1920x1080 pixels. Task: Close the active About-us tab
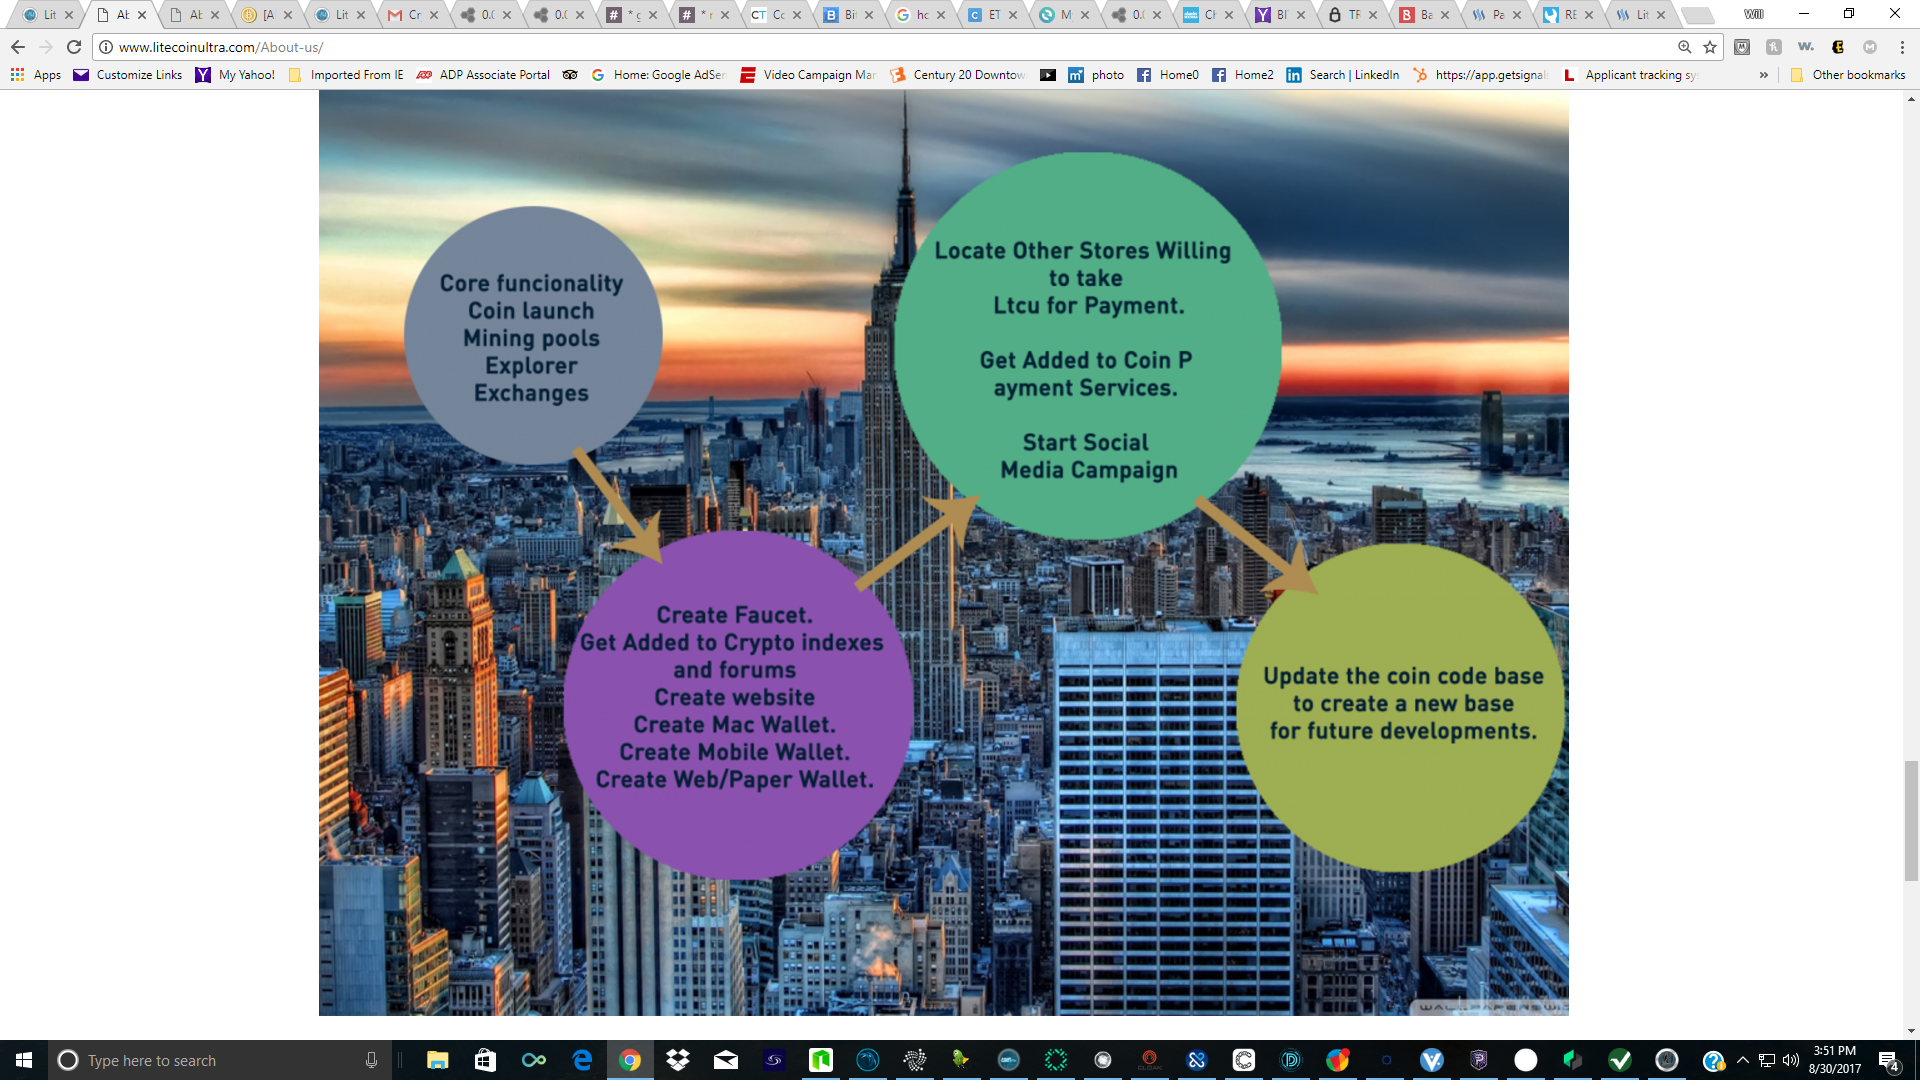pos(142,15)
